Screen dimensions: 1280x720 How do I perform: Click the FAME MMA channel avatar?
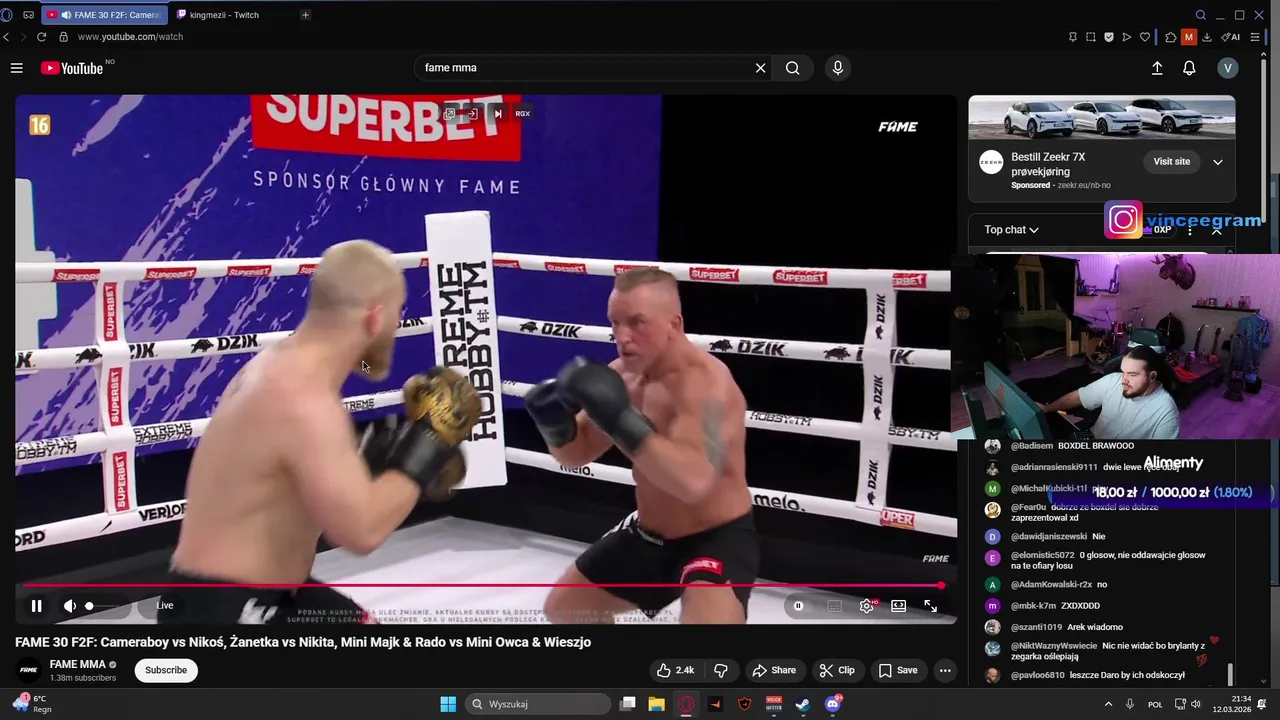29,670
